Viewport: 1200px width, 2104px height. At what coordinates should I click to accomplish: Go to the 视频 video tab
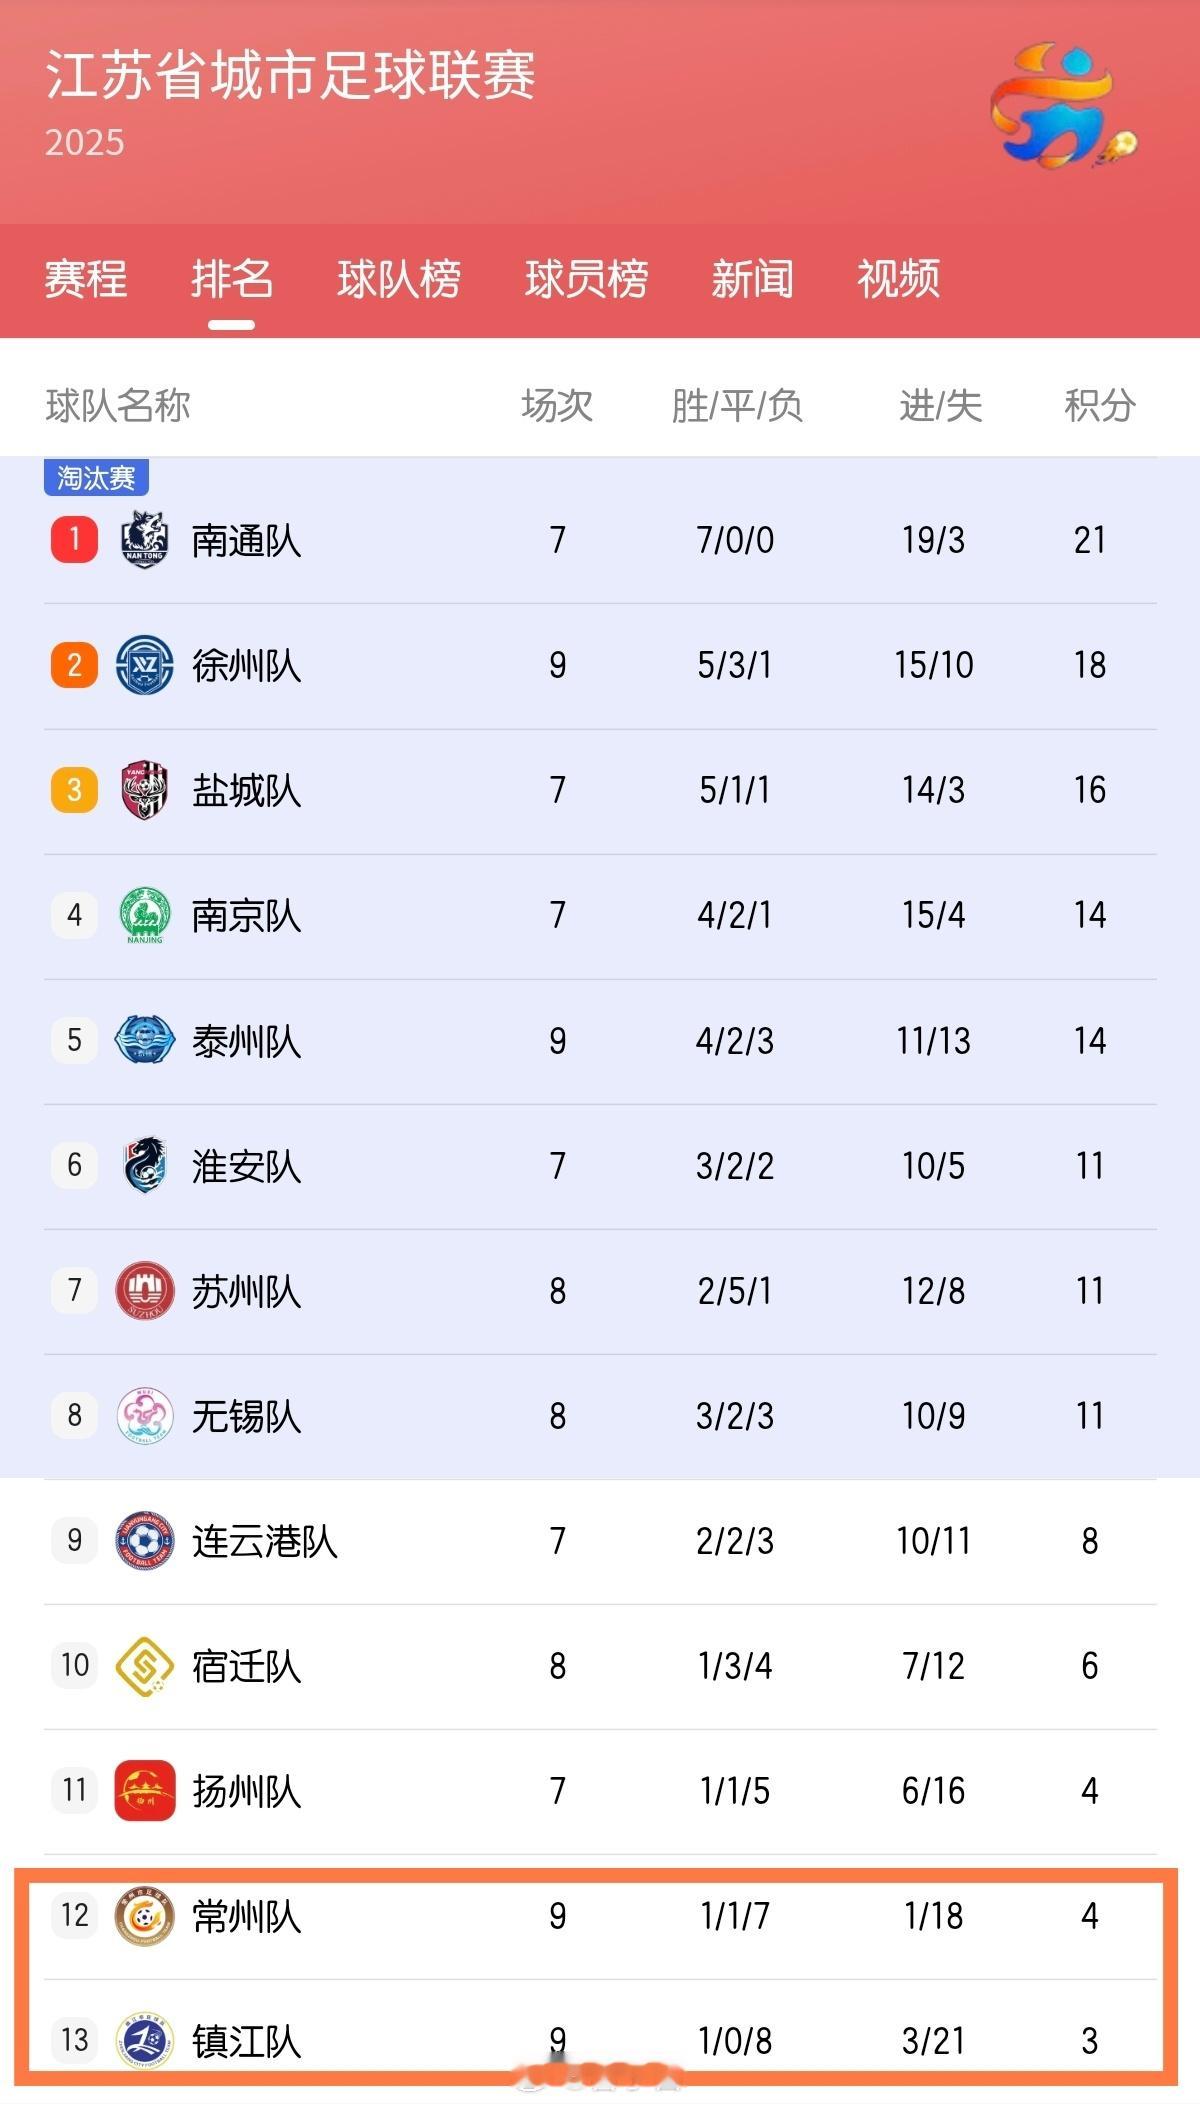[899, 279]
